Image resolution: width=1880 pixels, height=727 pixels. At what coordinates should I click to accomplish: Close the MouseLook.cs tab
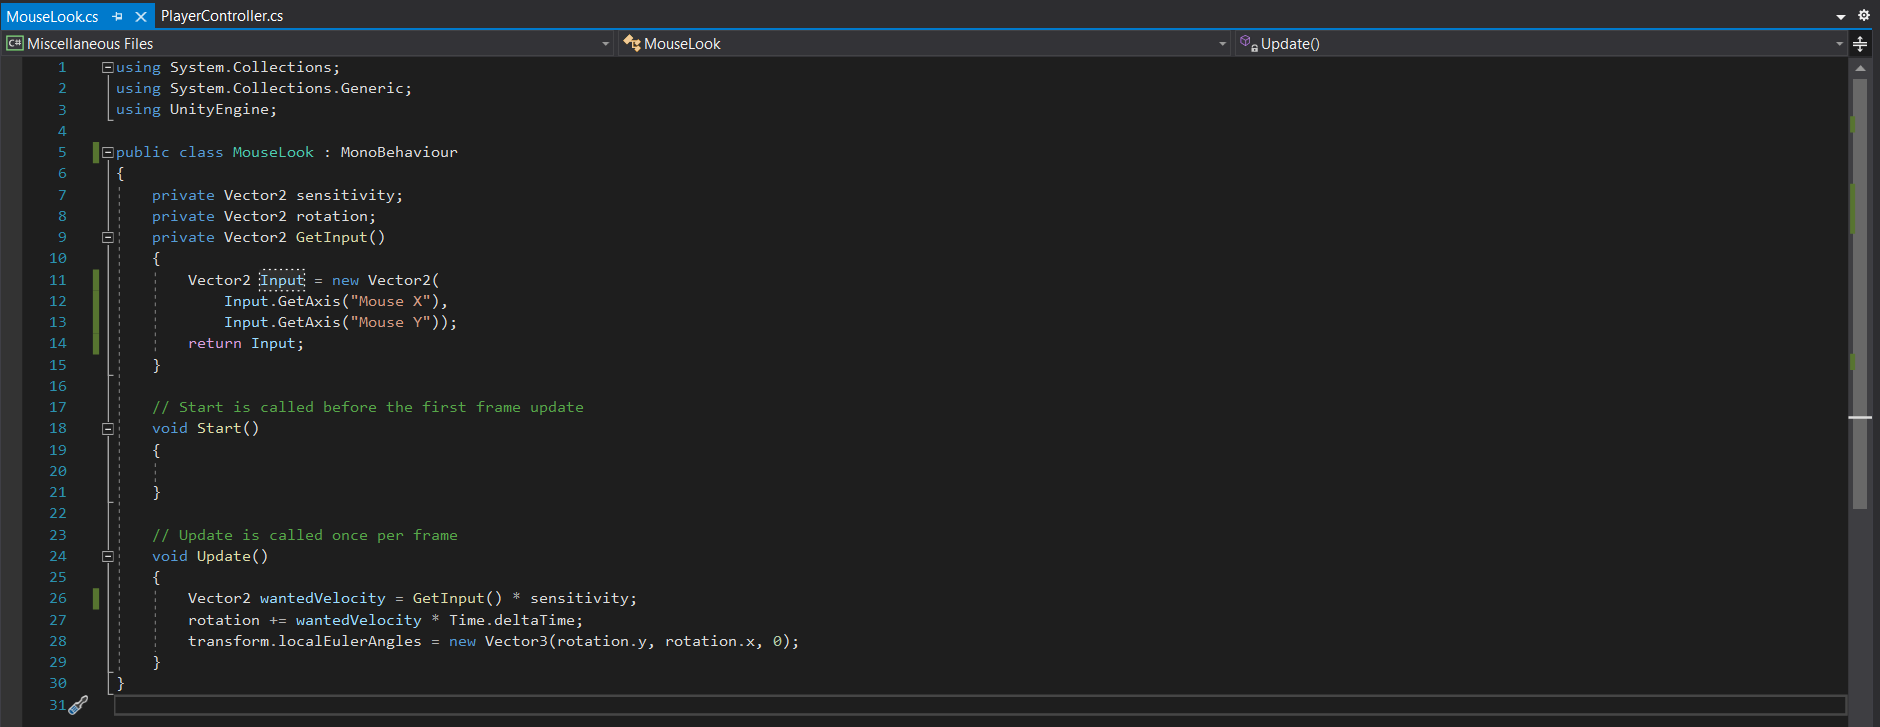click(x=141, y=16)
